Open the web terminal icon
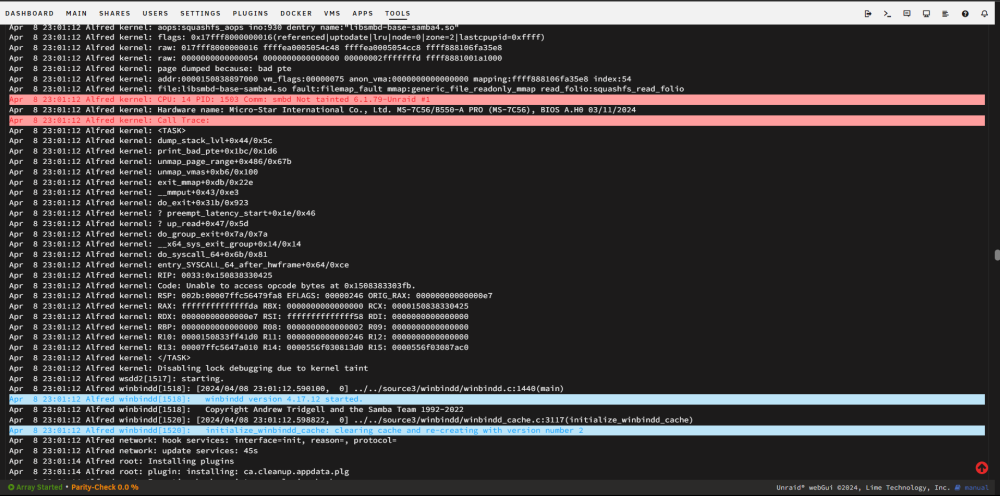Viewport: 1000px width, 496px height. [x=887, y=13]
